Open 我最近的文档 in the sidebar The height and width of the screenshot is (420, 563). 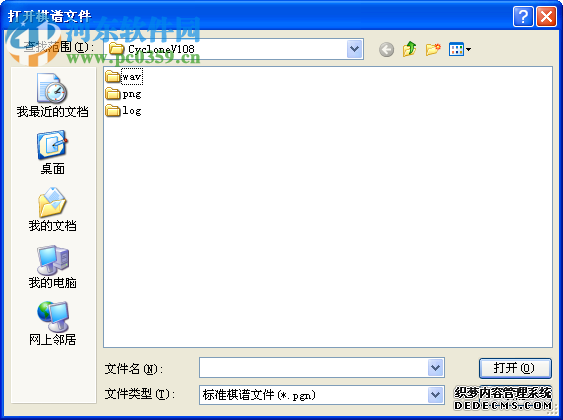(52, 95)
